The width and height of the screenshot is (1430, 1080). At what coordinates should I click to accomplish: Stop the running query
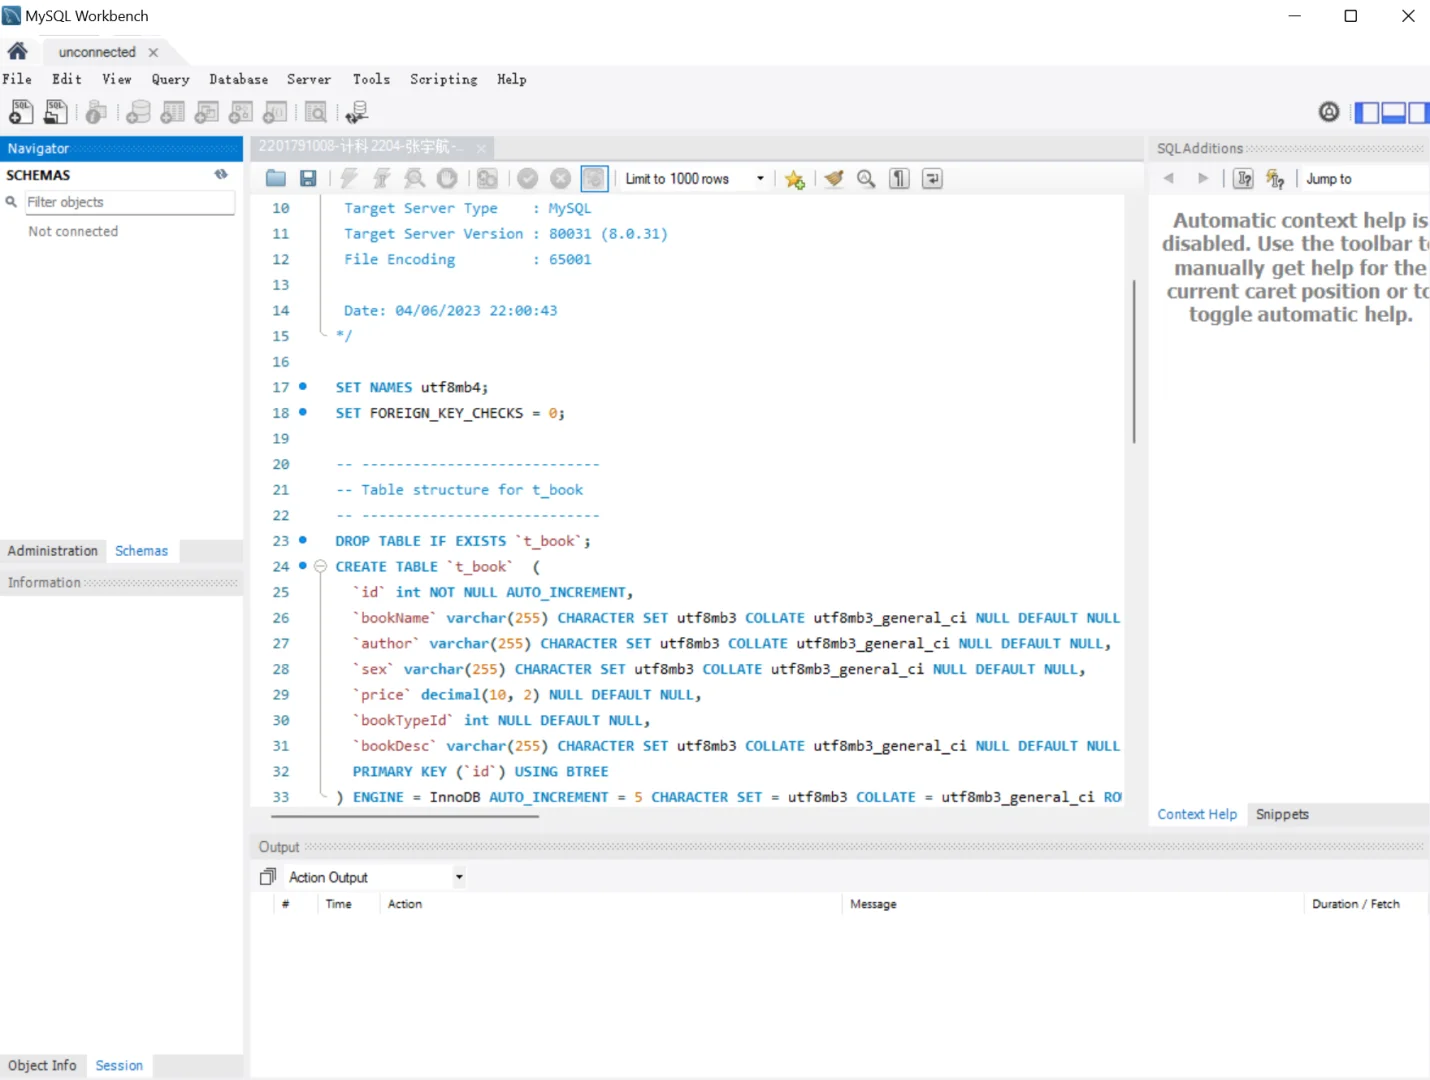447,179
